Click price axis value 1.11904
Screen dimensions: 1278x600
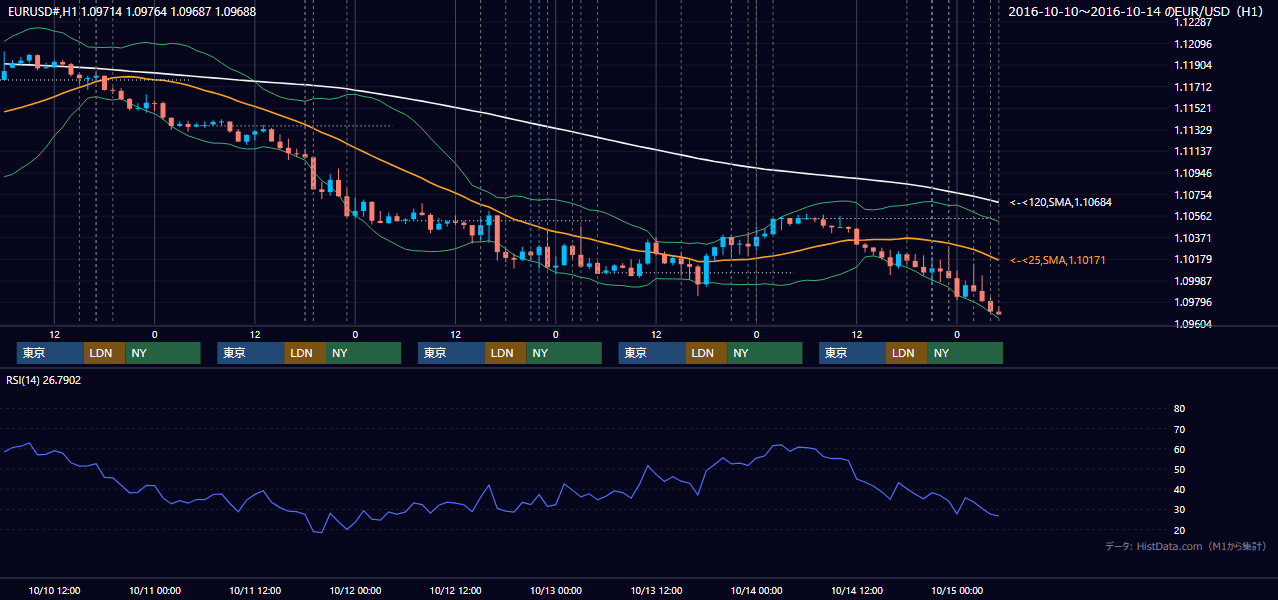[1192, 65]
